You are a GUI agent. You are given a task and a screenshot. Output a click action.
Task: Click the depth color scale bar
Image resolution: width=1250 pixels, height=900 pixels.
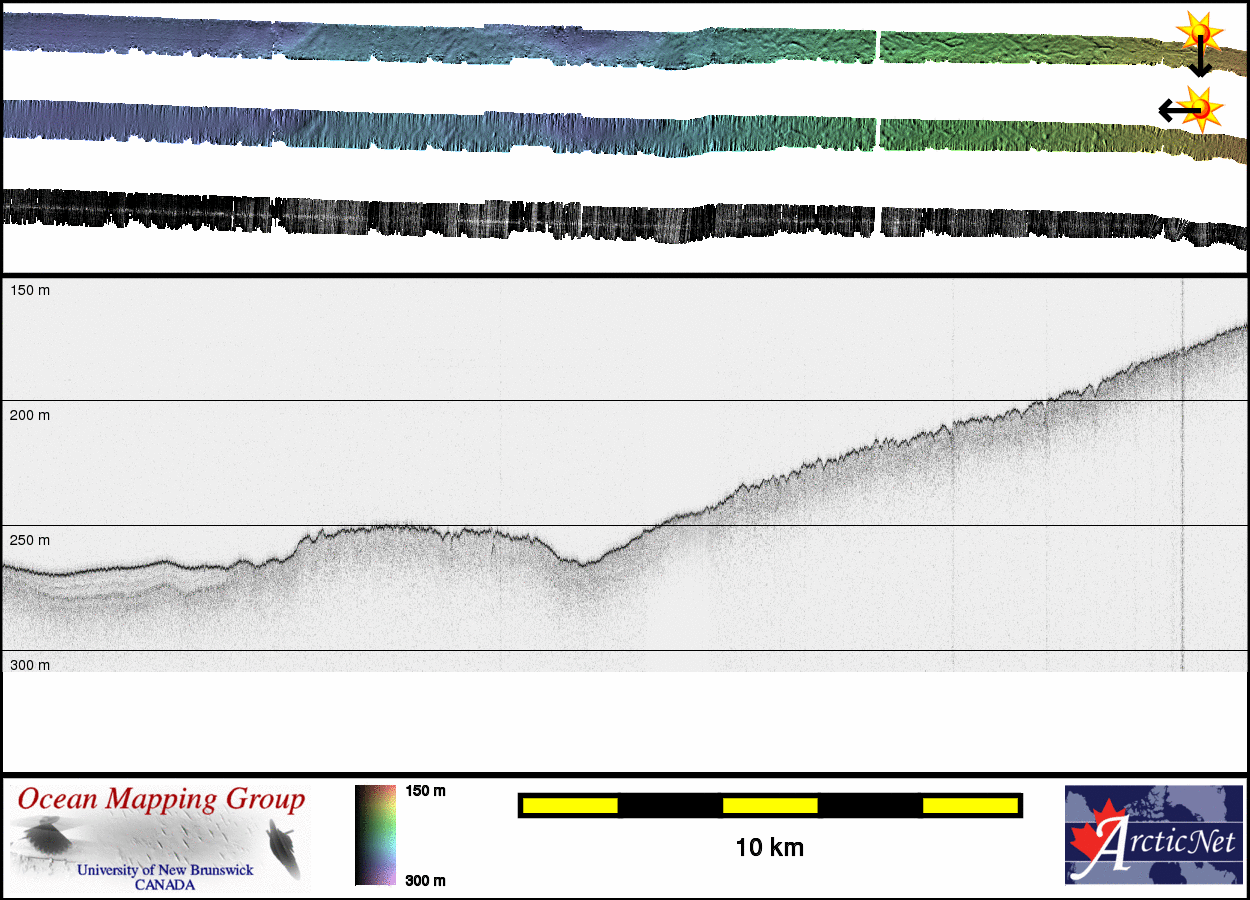click(x=375, y=835)
